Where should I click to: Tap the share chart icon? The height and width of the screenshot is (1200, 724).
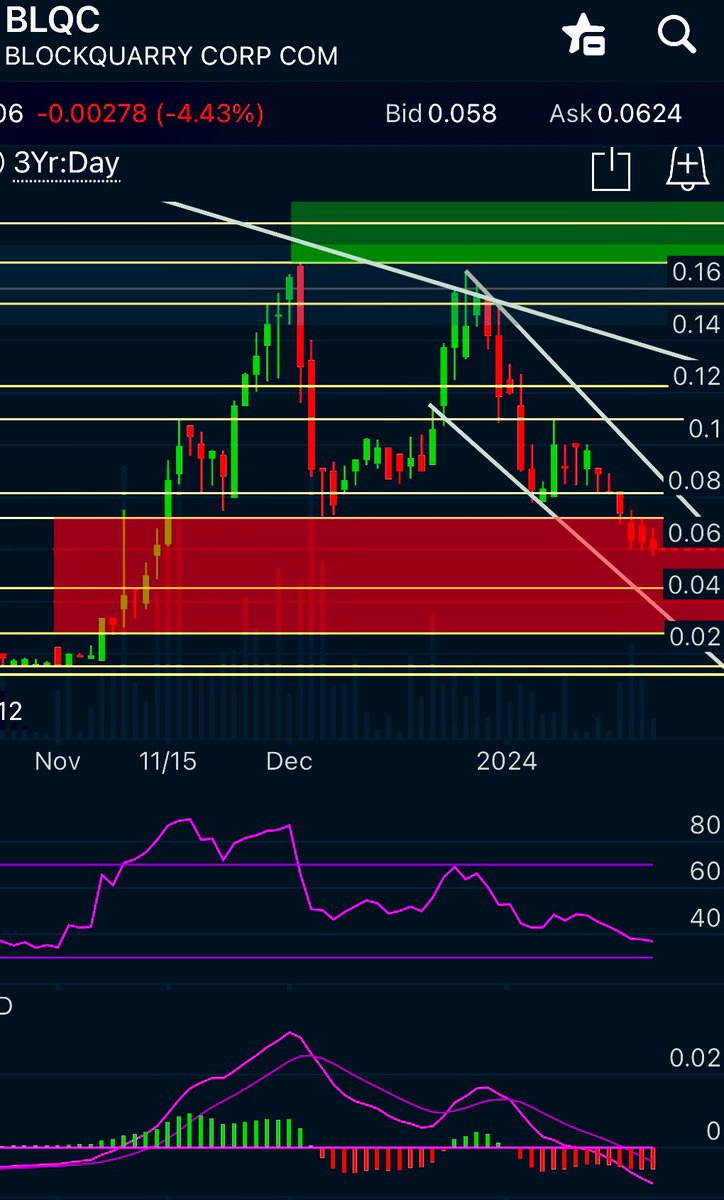tap(611, 169)
